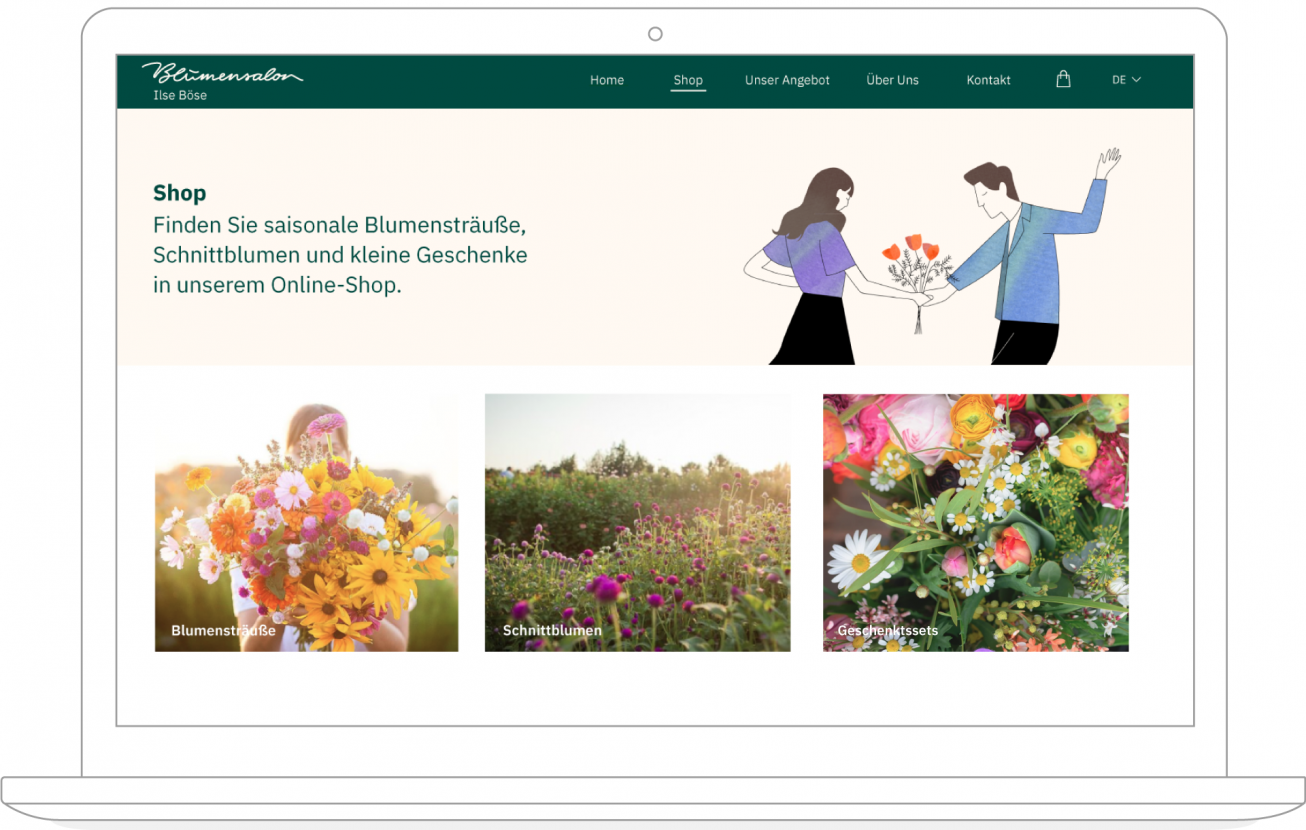
Task: Navigate to Über Uns
Action: [x=892, y=80]
